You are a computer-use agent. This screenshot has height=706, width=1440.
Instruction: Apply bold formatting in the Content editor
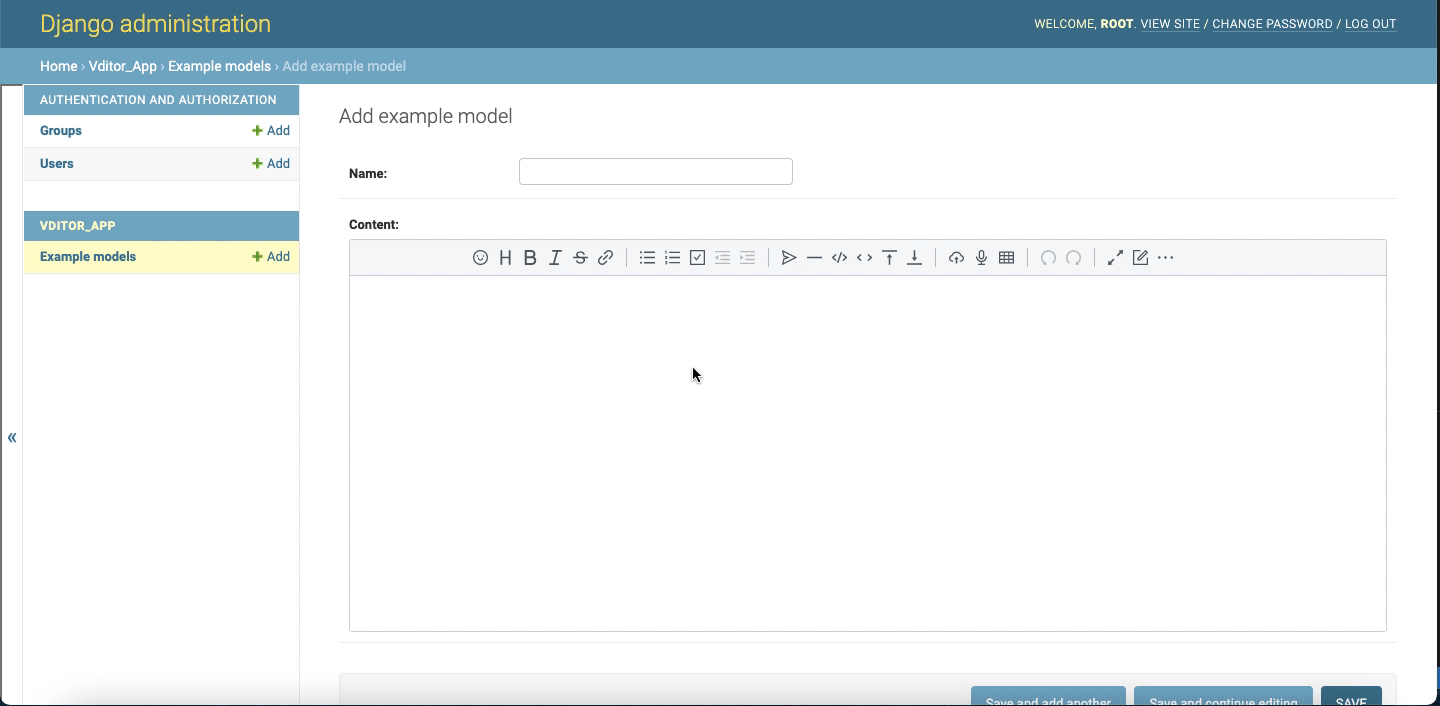pos(530,257)
